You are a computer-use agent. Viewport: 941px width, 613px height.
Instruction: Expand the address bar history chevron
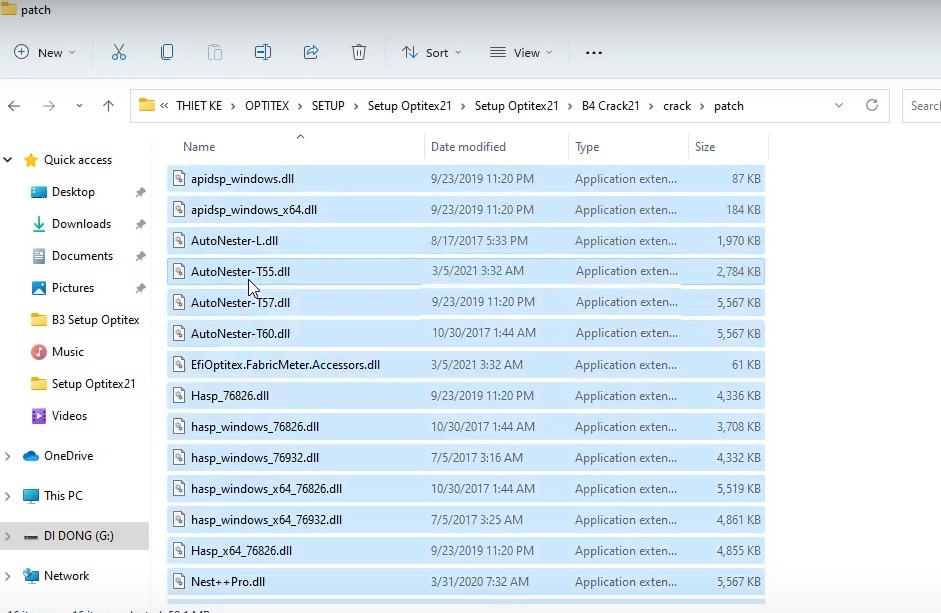pos(839,105)
